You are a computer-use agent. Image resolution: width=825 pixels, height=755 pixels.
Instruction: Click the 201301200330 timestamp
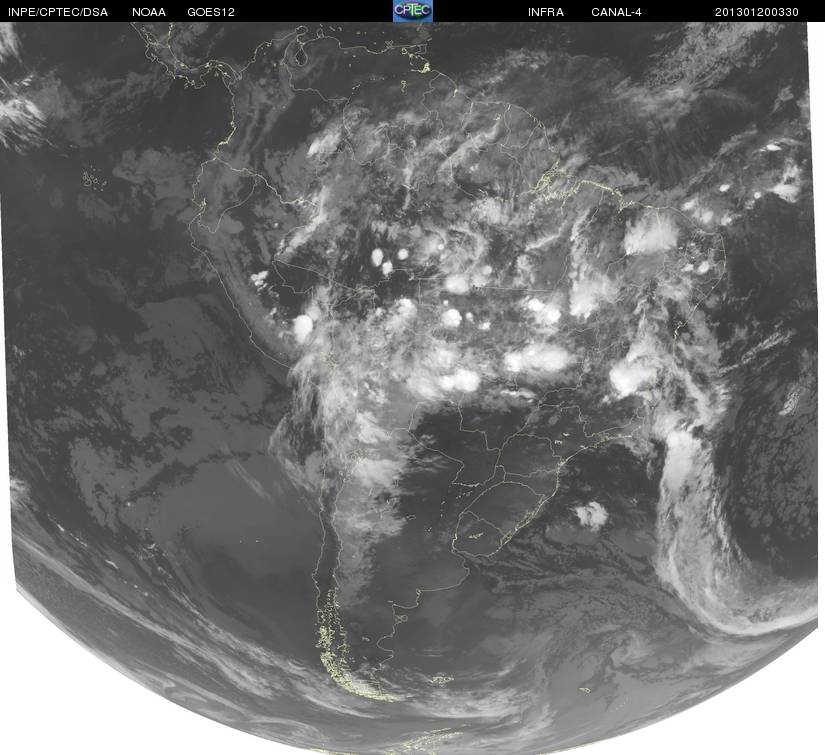tap(757, 12)
